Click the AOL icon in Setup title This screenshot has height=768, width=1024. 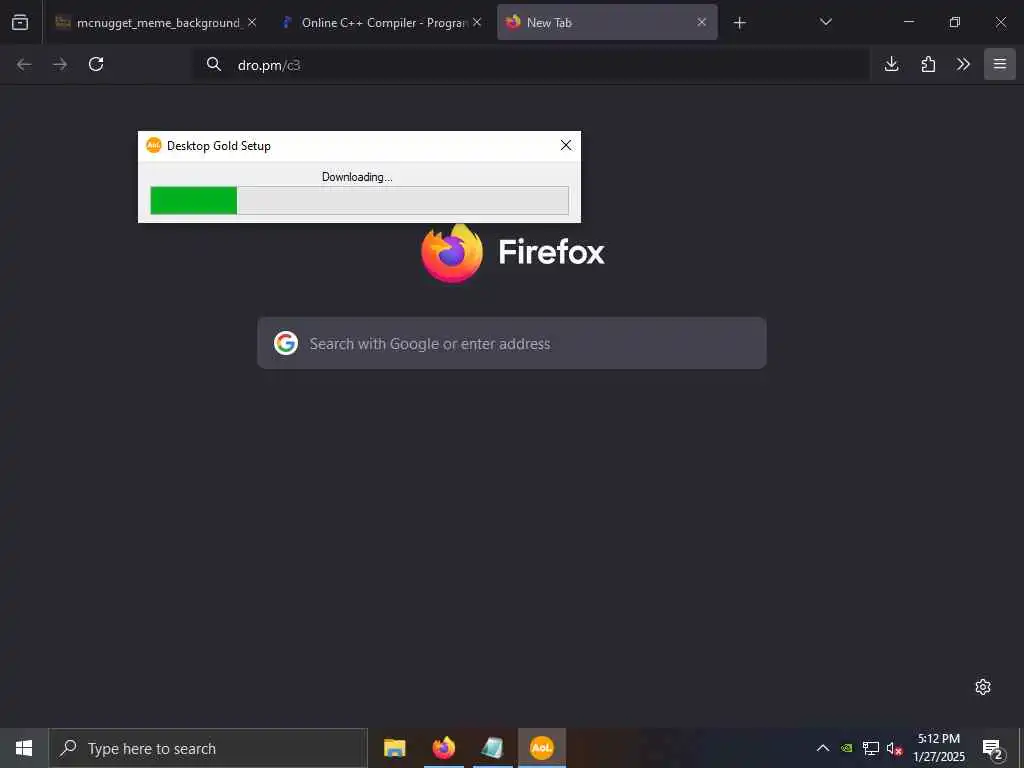(153, 145)
